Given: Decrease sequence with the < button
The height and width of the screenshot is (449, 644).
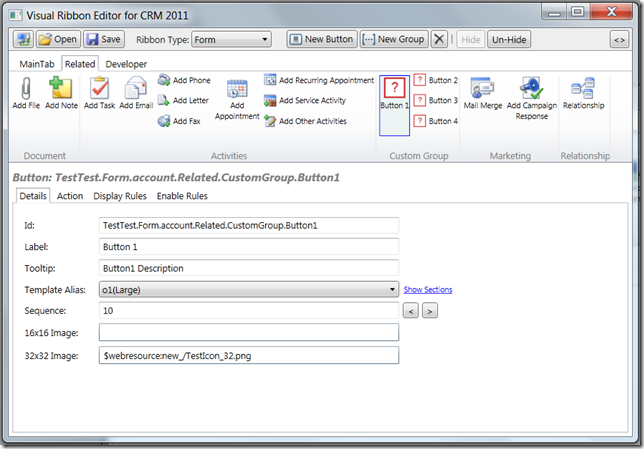Looking at the screenshot, I should click(411, 311).
